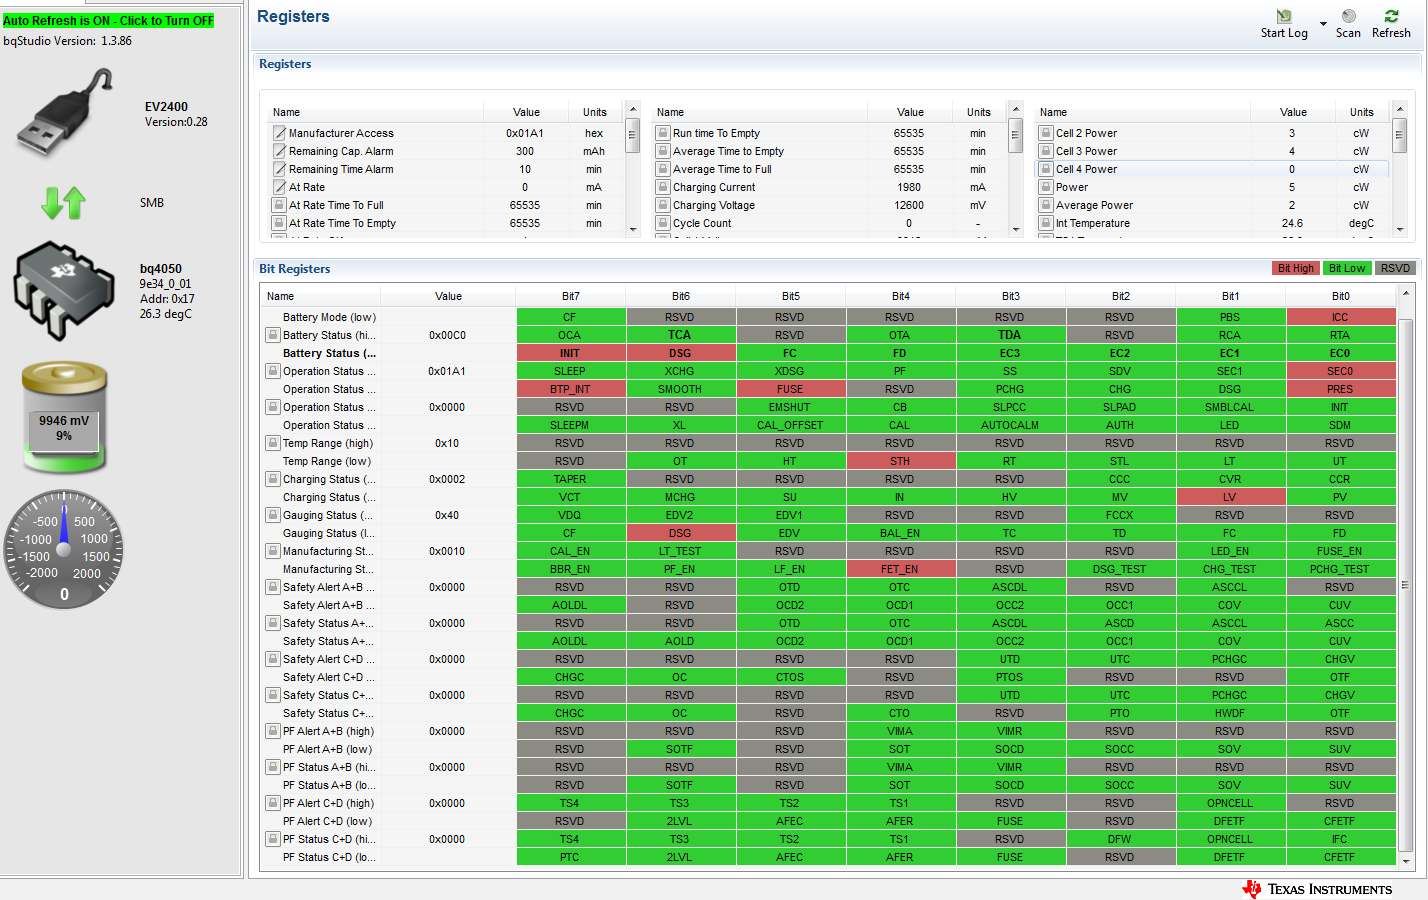Screen dimensions: 1428x900
Task: Click scroll-down arrow of the Bit Registers table
Action: [x=1405, y=860]
